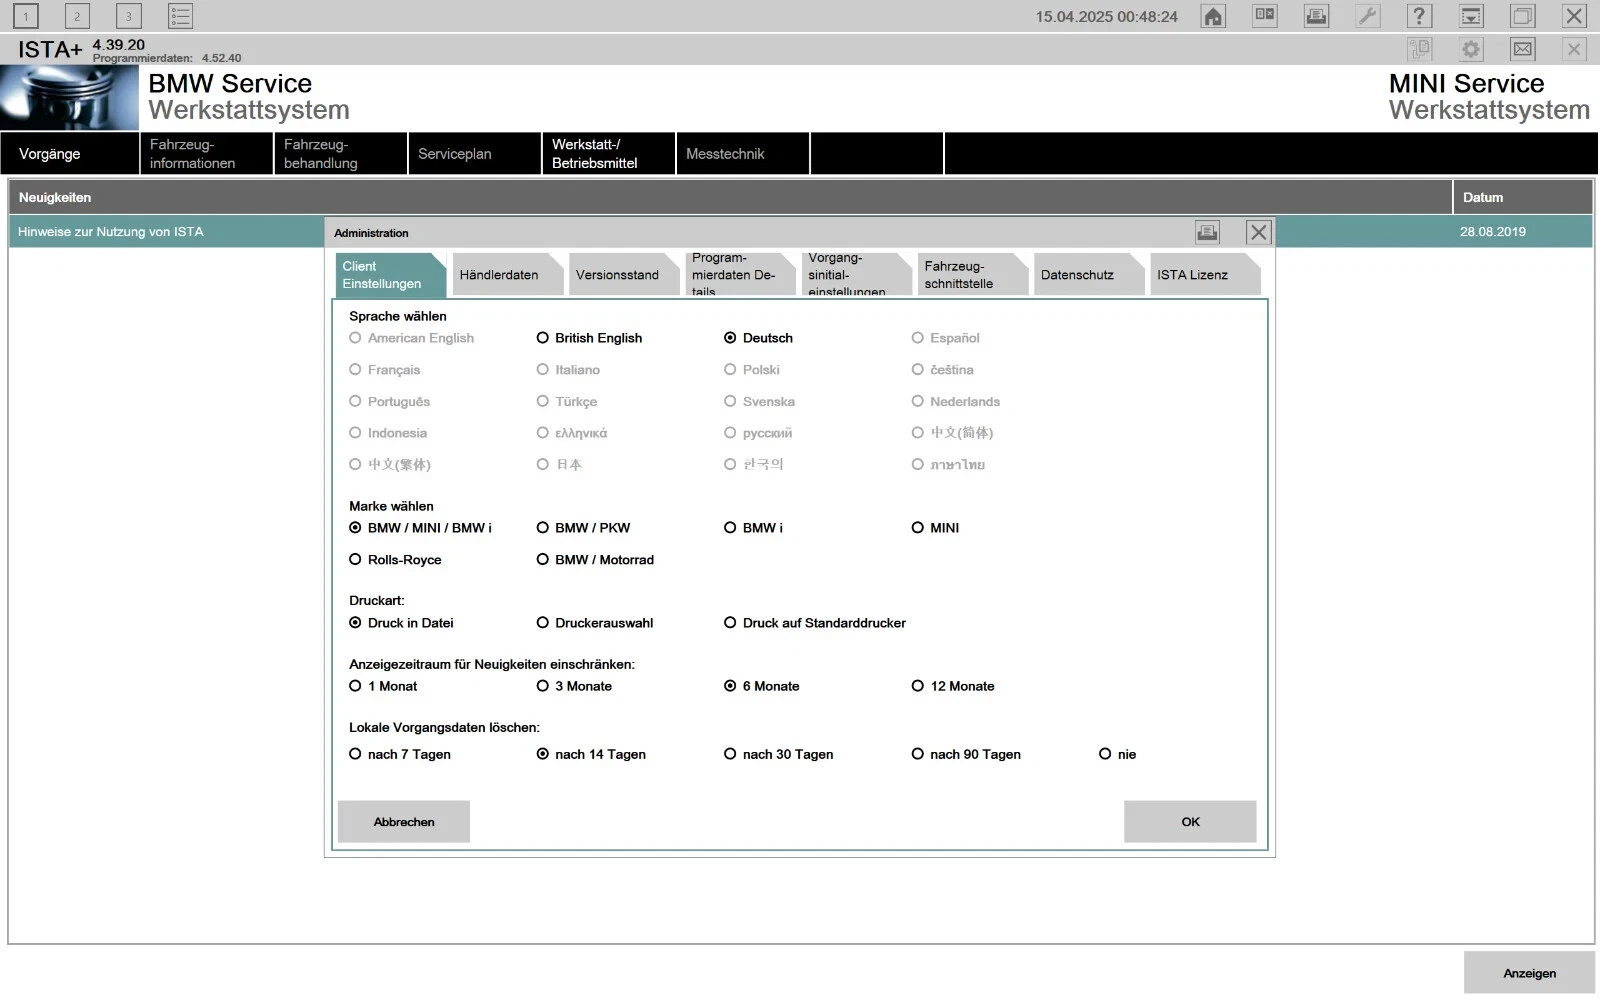Set local data deletion to nie

pos(1118,754)
